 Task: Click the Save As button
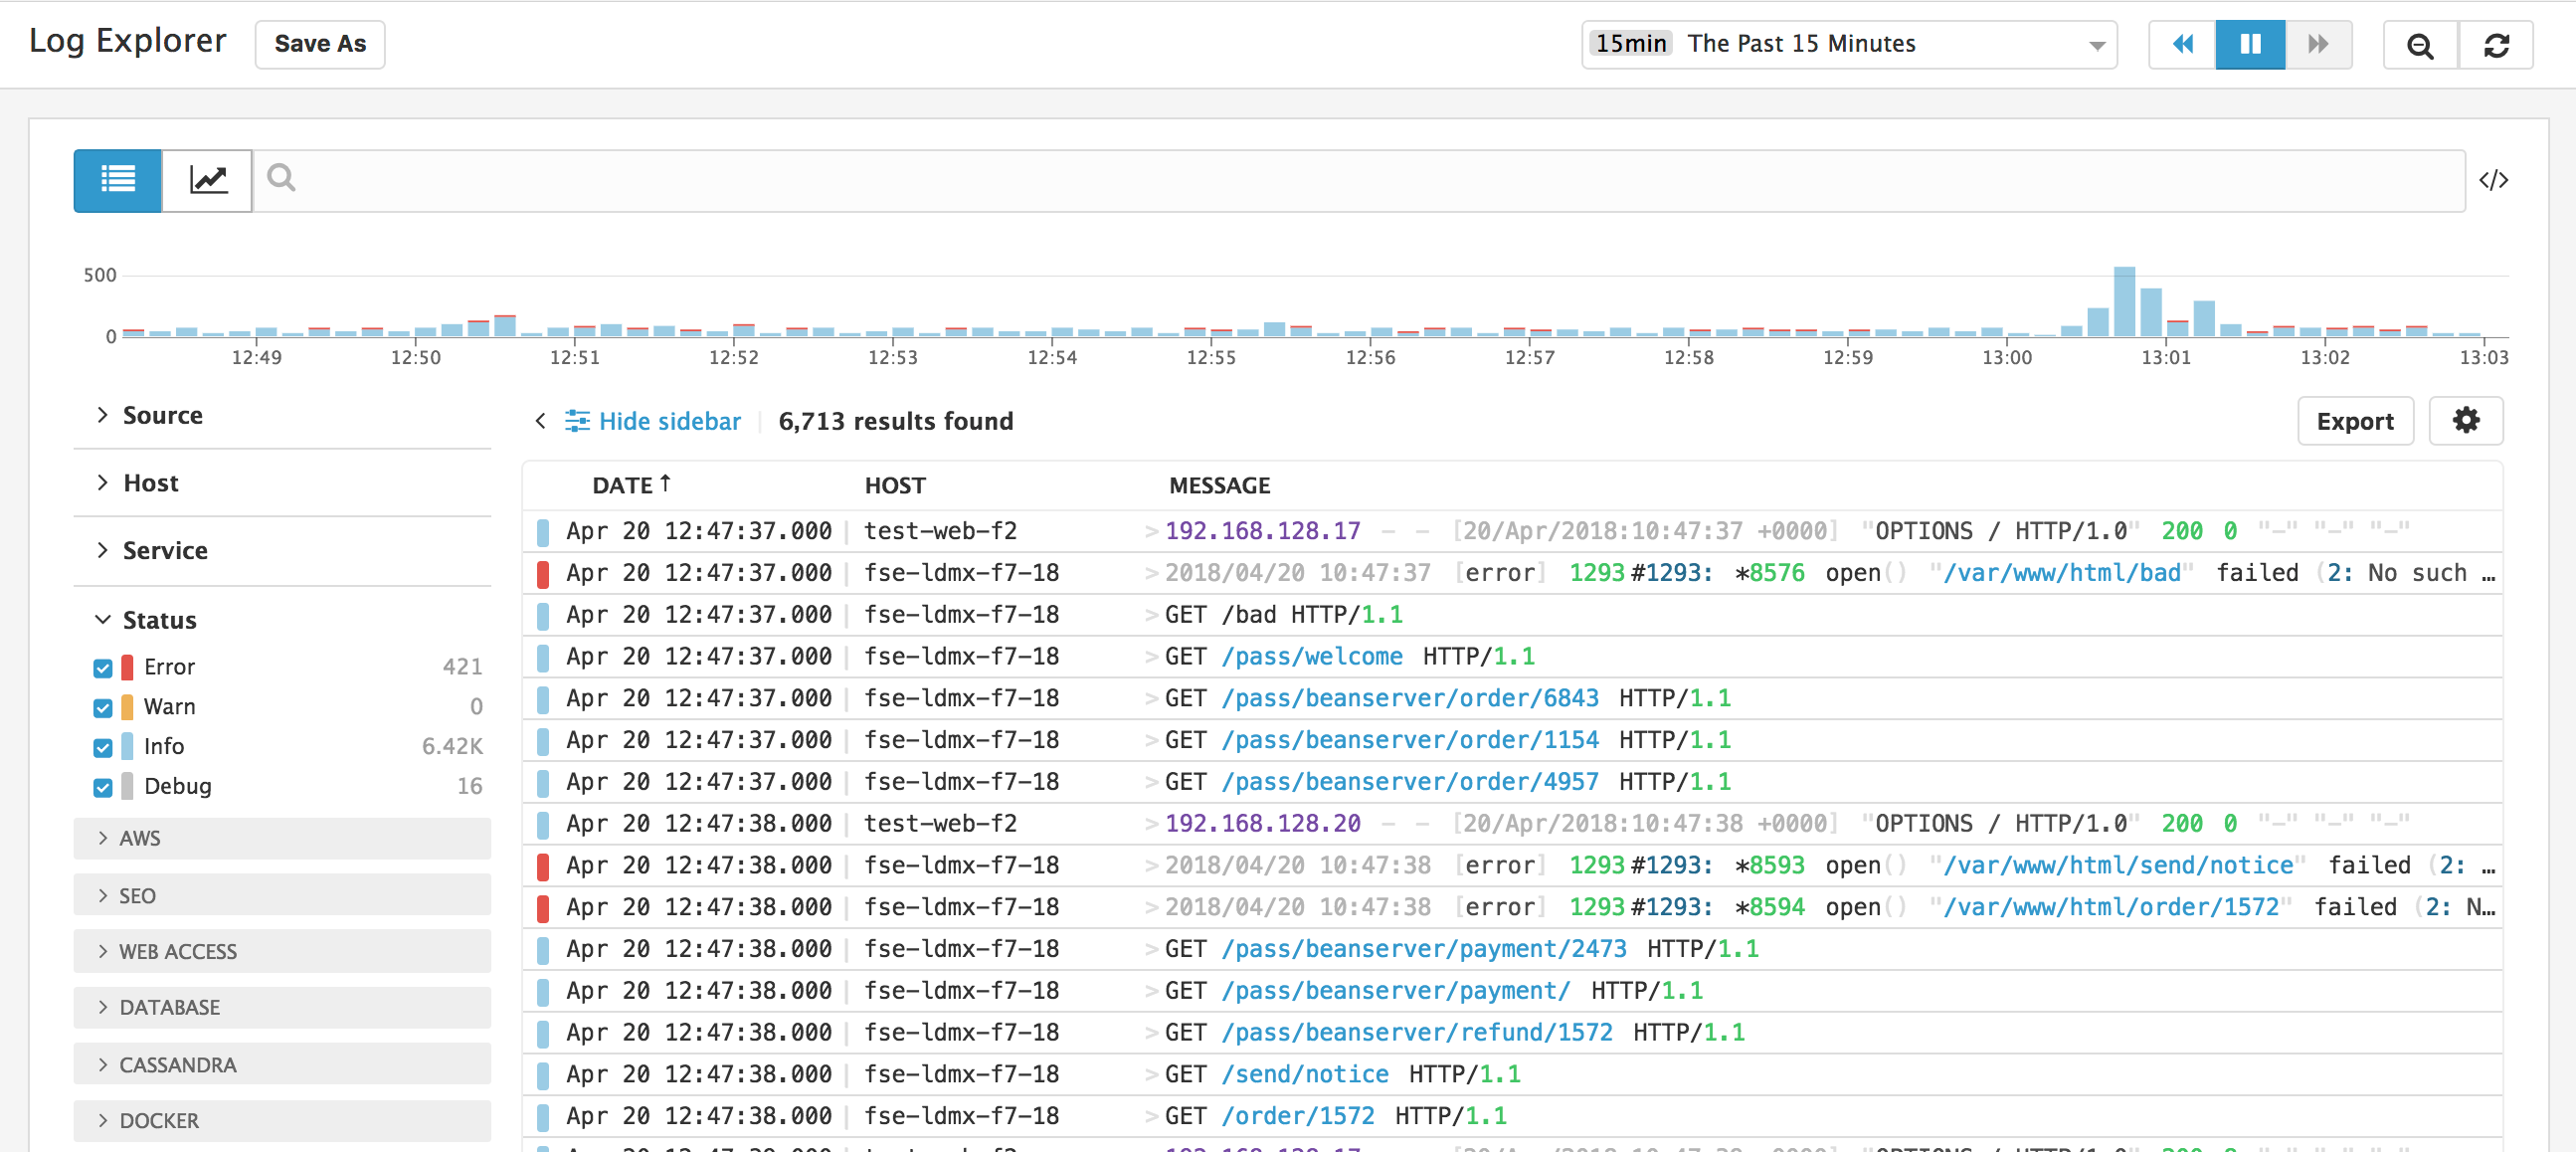(319, 44)
